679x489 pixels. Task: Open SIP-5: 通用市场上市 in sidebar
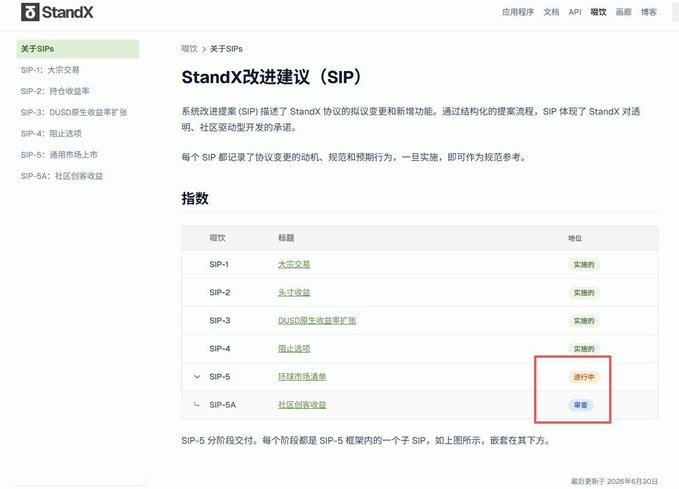point(59,155)
